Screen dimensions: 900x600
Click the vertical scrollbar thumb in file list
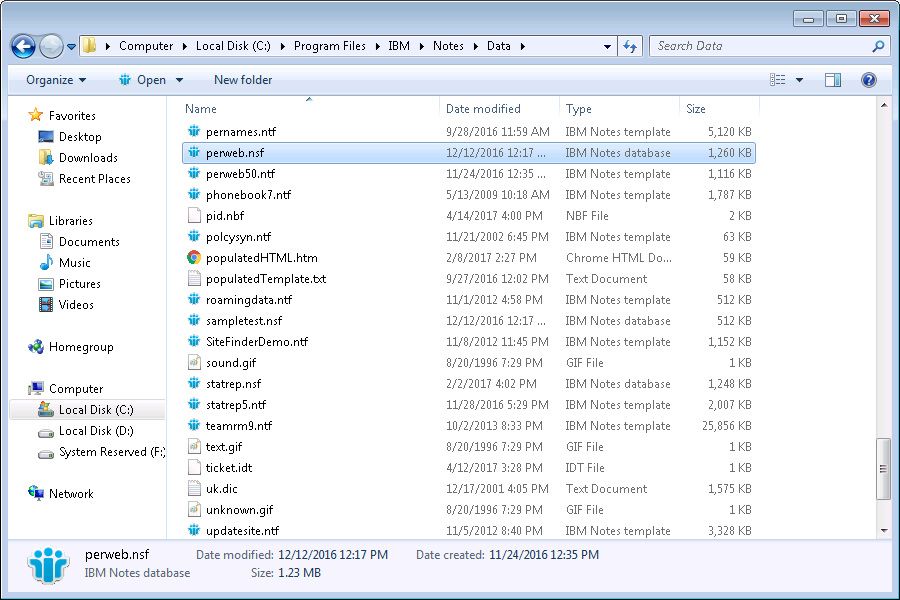(883, 467)
